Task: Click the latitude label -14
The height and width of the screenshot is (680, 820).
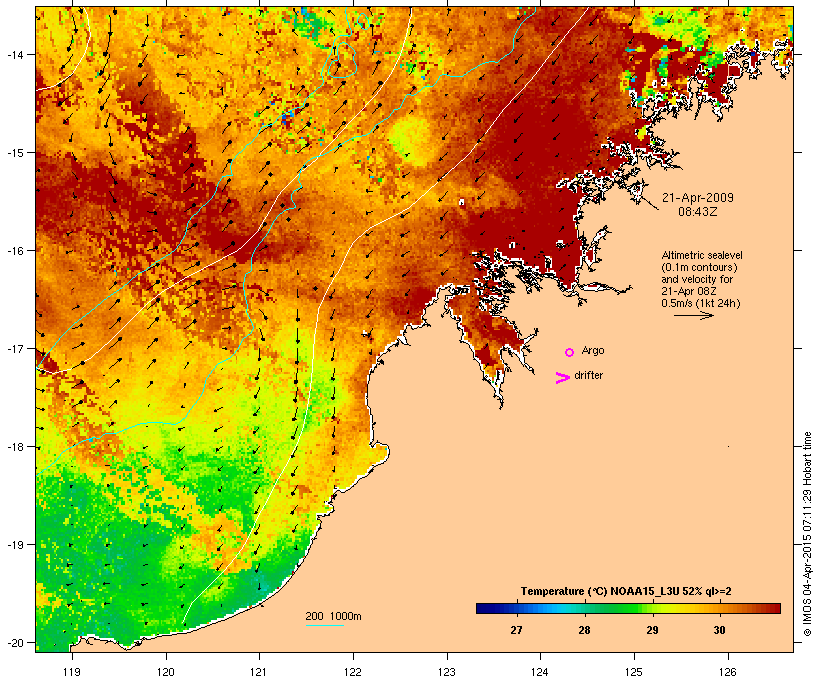Action: click(15, 54)
